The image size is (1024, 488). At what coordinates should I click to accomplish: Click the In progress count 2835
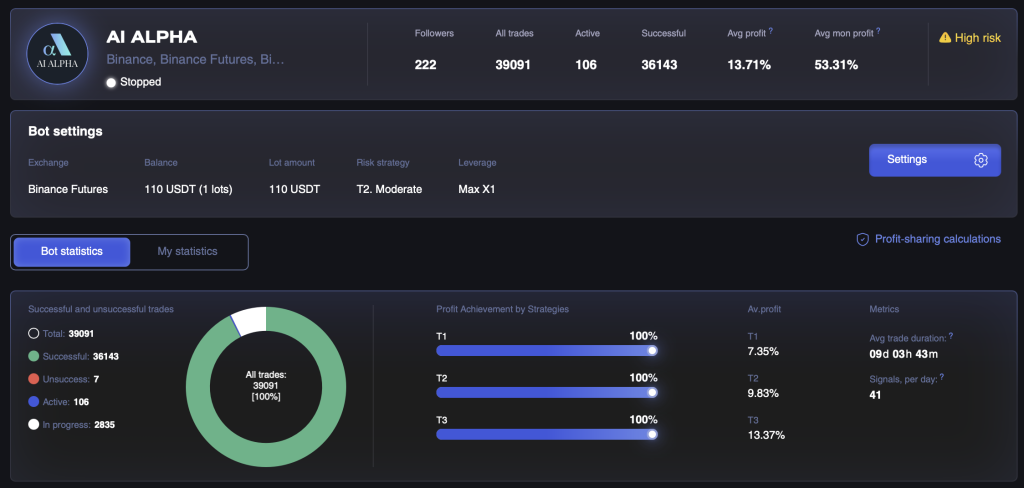click(x=104, y=425)
